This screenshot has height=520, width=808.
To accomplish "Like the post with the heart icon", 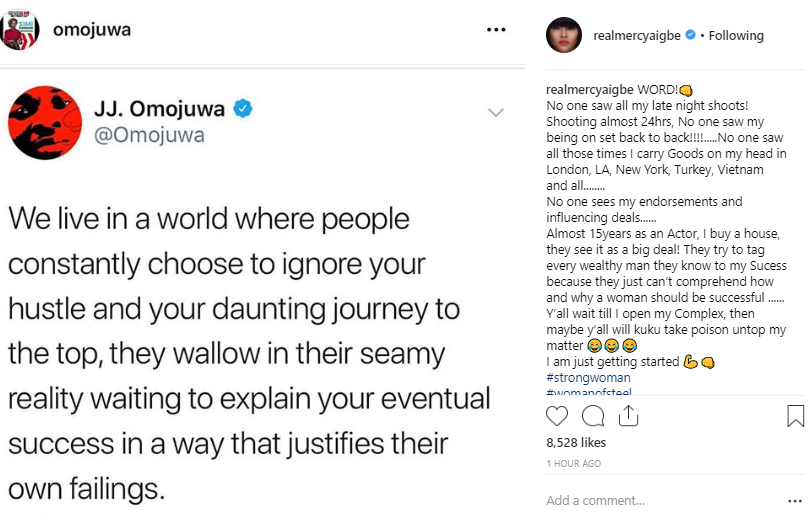I will [x=558, y=414].
